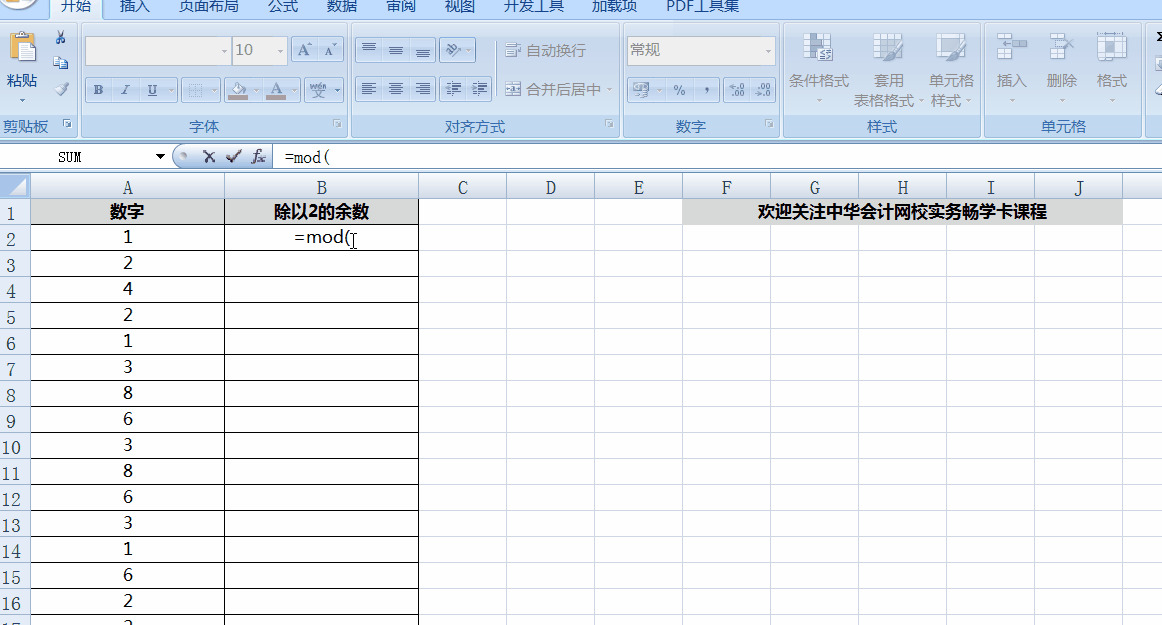This screenshot has height=625, width=1162.
Task: Toggle Bold formatting
Action: pyautogui.click(x=98, y=90)
